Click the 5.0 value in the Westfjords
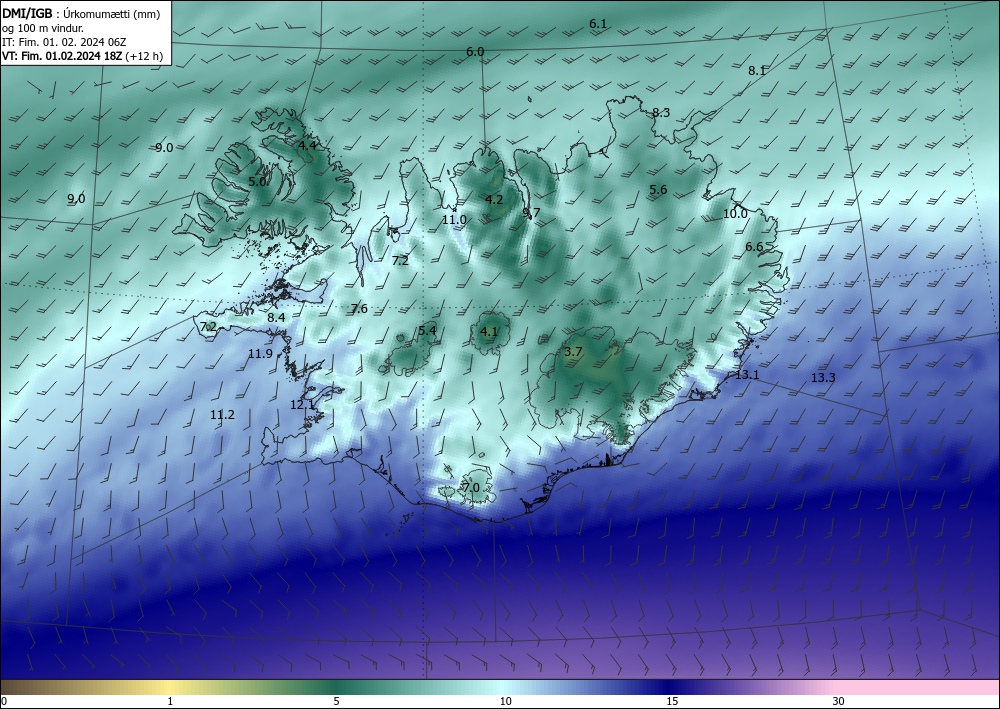Screen dimensions: 1000x709 [x=257, y=182]
